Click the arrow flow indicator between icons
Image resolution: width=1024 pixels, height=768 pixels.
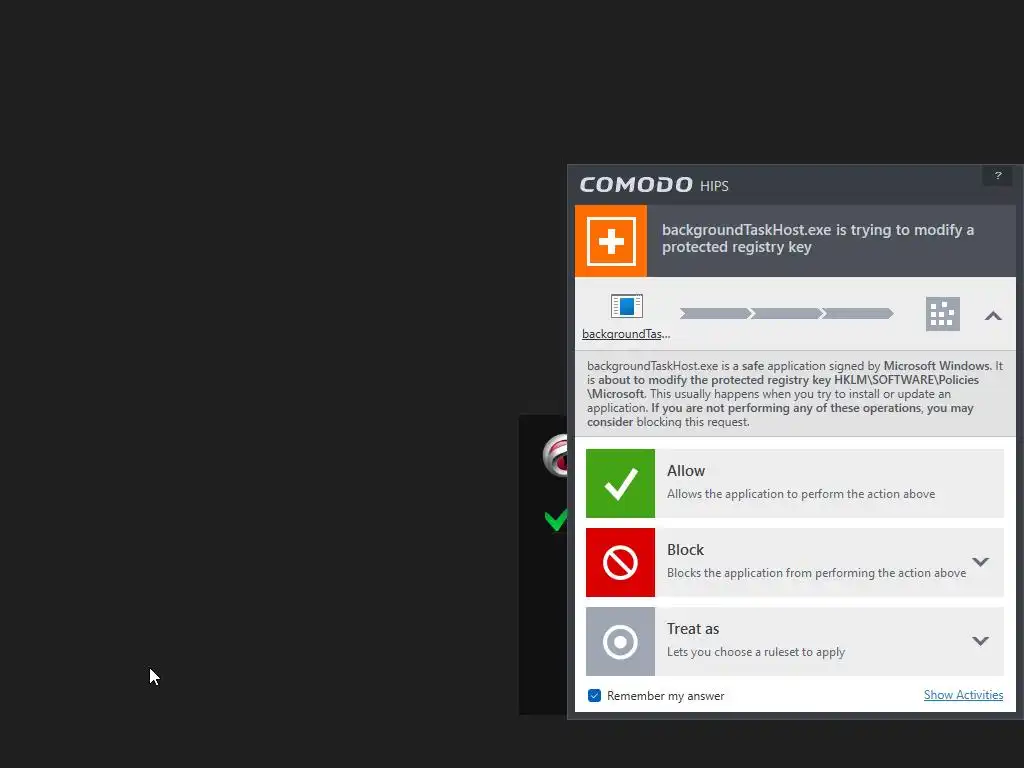coord(786,314)
